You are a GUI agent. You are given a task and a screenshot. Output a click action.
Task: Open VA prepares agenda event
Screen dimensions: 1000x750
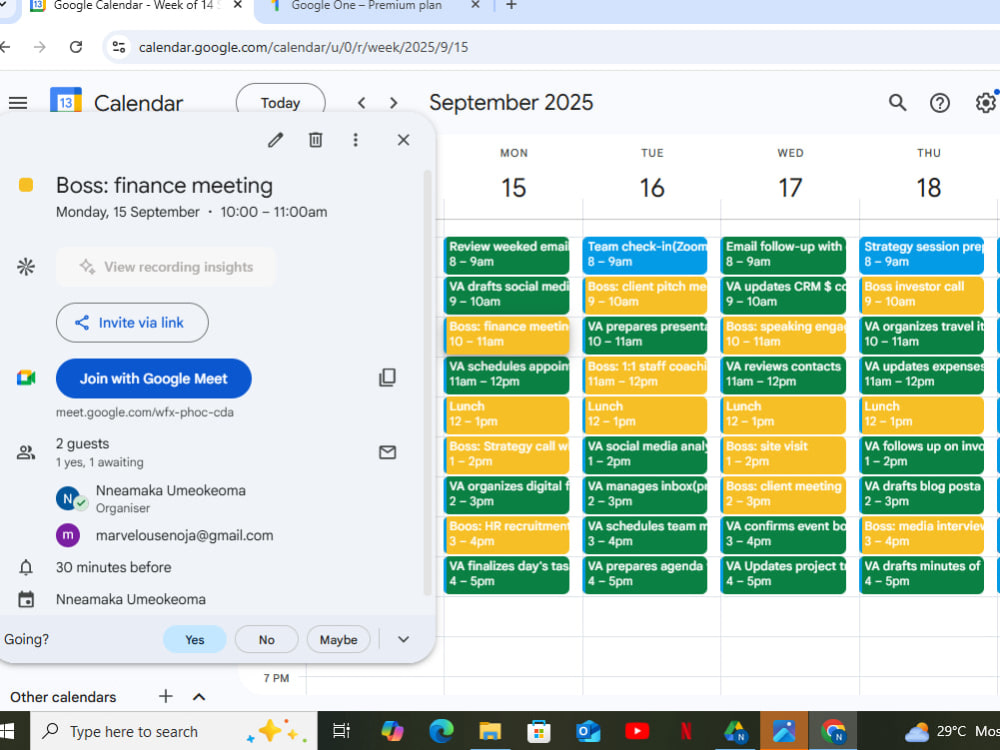(x=645, y=575)
